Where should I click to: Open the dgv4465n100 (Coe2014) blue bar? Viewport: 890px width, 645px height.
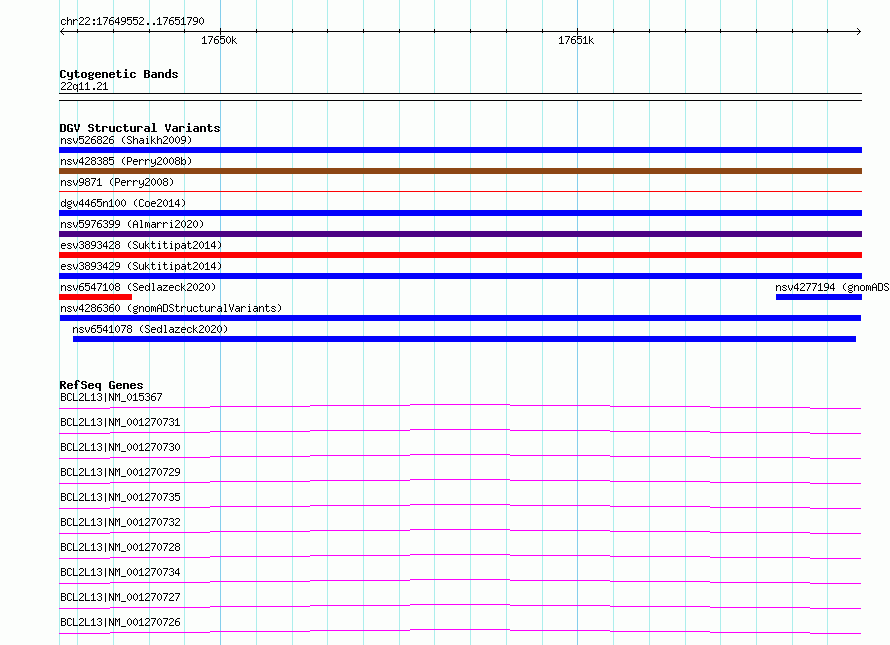pos(460,213)
